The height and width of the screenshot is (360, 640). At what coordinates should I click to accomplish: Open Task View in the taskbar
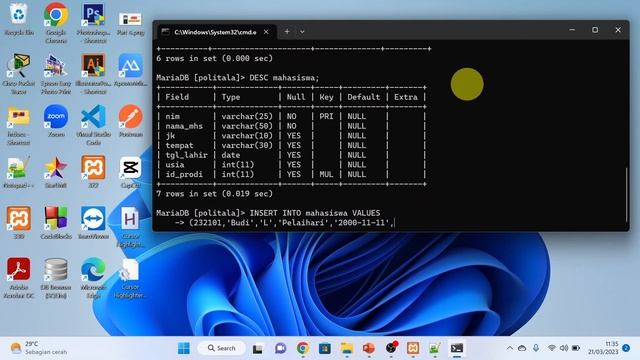tap(258, 348)
